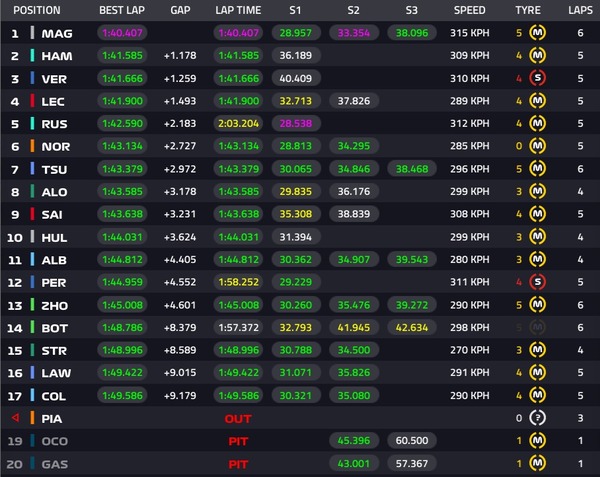
Task: Click the red PIT status for GAS
Action: pyautogui.click(x=238, y=464)
